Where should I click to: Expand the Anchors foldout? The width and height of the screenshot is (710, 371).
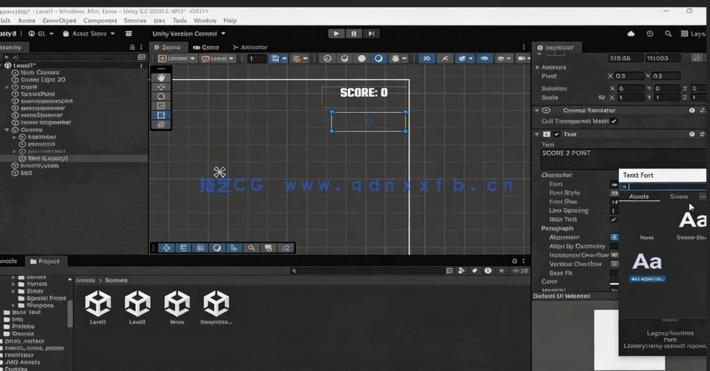click(537, 67)
